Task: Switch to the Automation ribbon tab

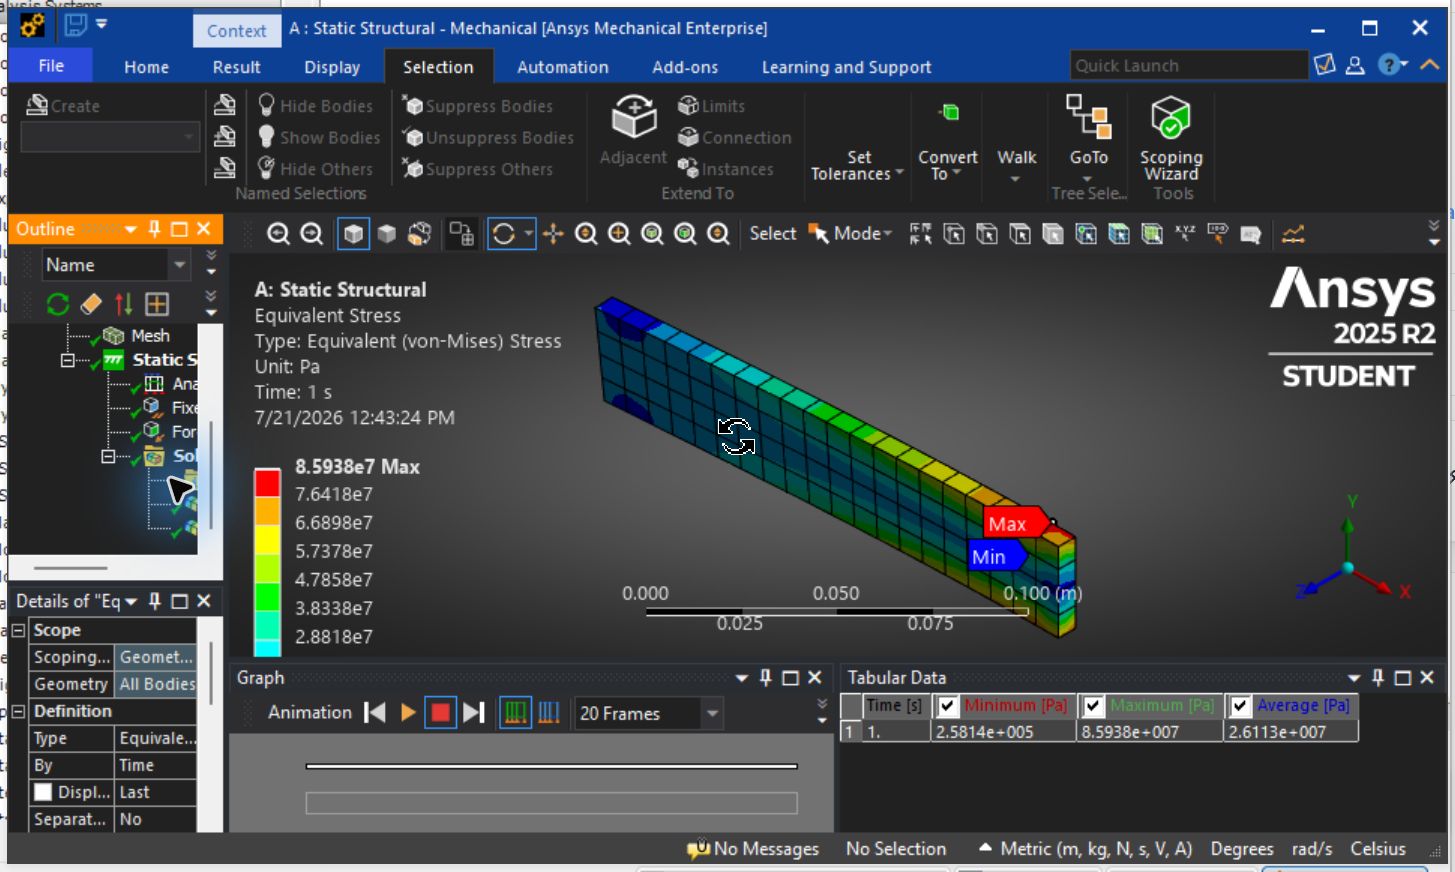Action: [562, 67]
